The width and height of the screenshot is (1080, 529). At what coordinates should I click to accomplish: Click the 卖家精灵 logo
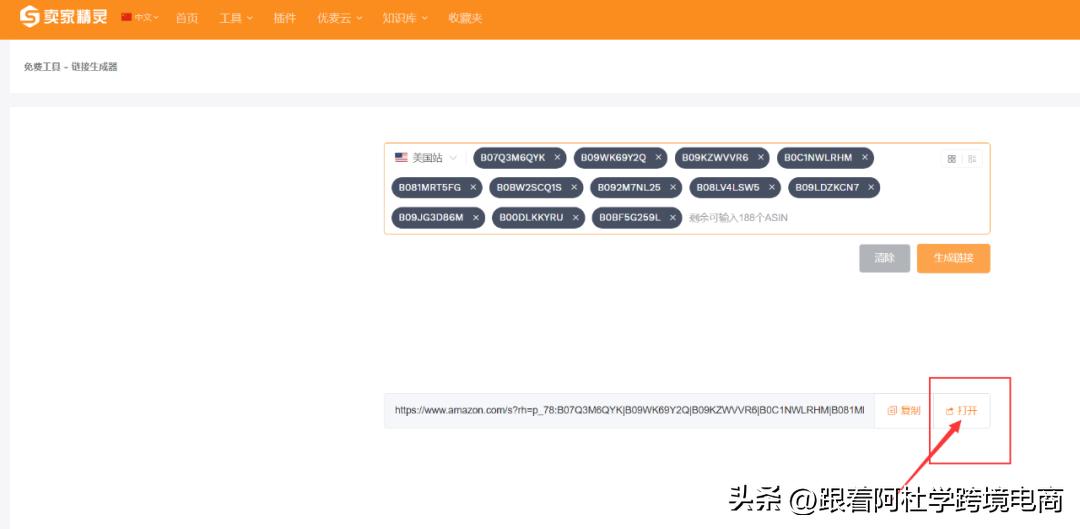(x=63, y=17)
